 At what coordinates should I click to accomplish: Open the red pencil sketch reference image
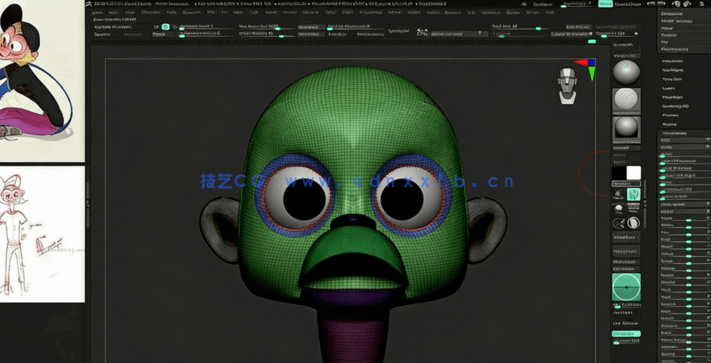[x=42, y=234]
